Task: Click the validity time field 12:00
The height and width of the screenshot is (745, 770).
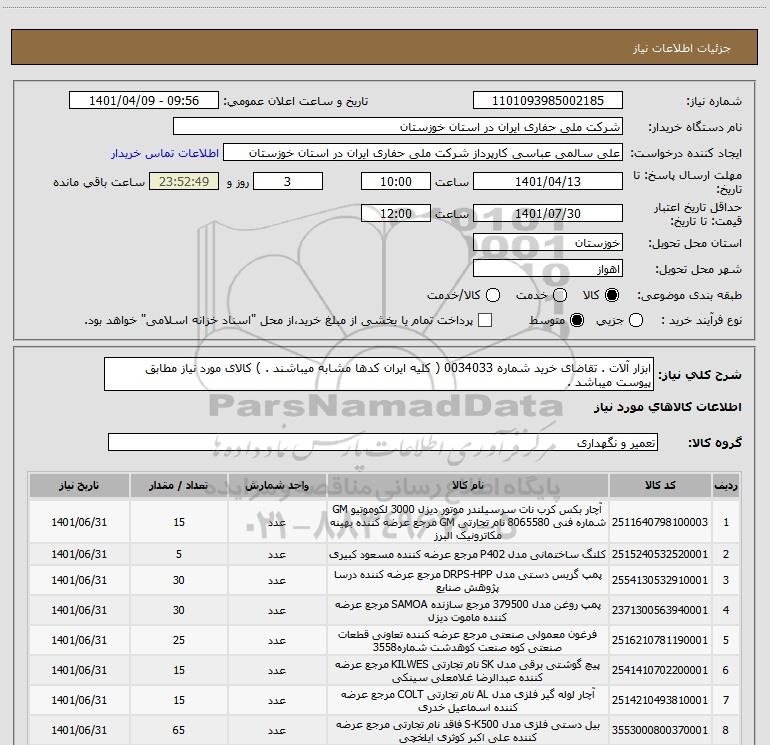Action: click(x=396, y=213)
